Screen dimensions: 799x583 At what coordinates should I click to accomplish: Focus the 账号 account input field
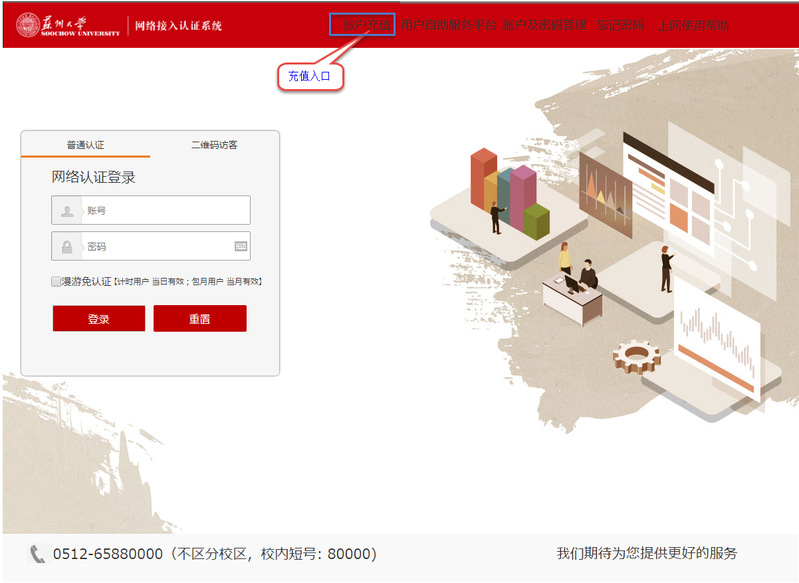coord(151,210)
